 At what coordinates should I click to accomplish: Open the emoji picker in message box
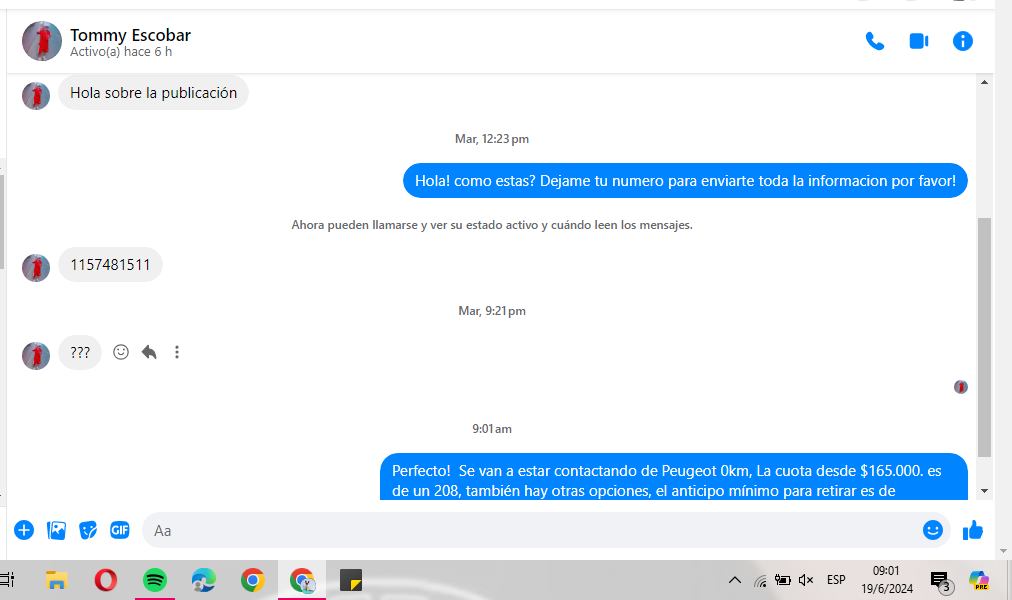pos(933,530)
